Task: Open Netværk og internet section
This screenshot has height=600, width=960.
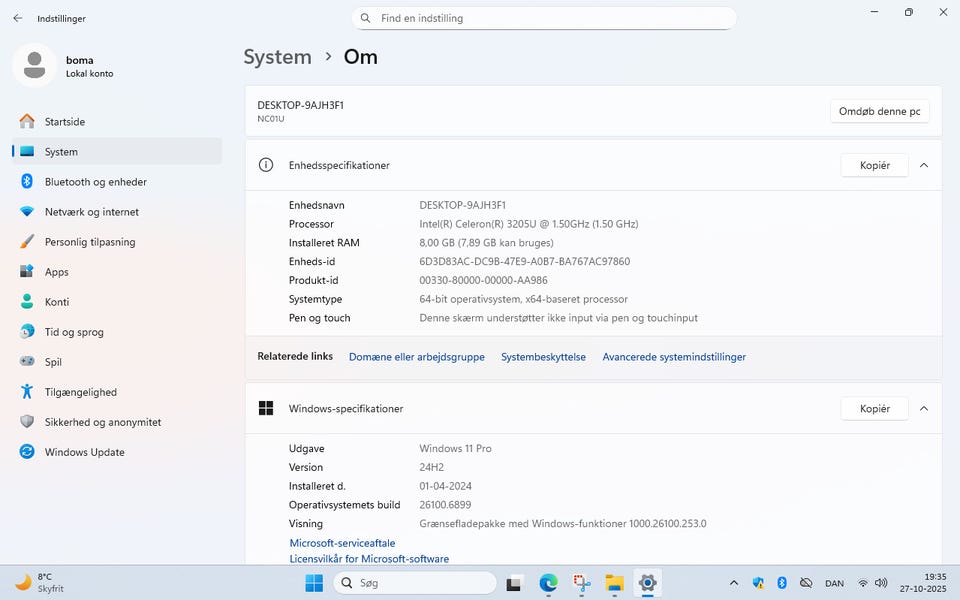Action: click(91, 212)
